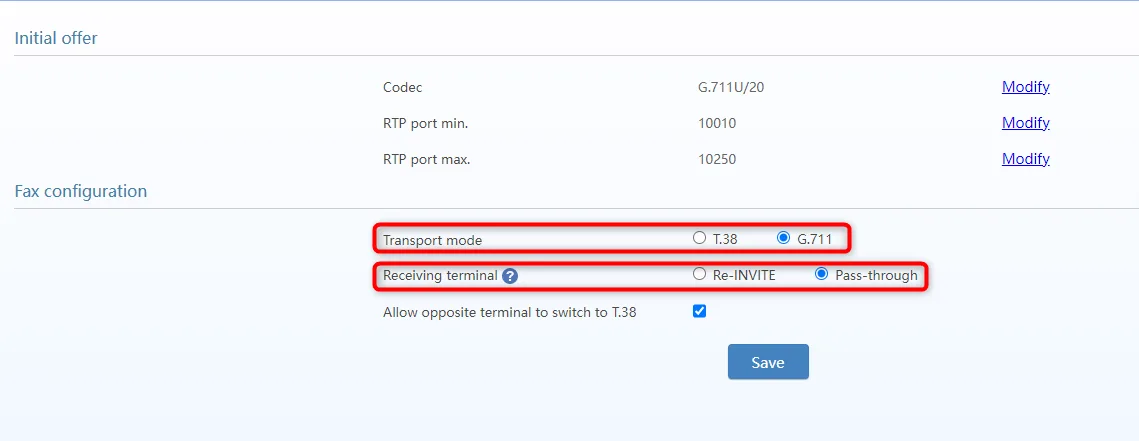The image size is (1139, 441).
Task: Open the Receiving terminal help icon
Action: click(510, 276)
